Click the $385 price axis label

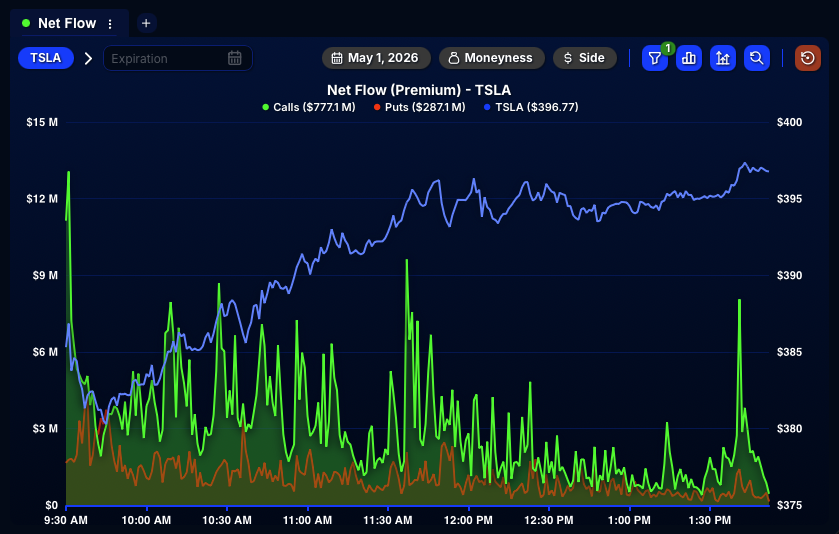click(790, 352)
